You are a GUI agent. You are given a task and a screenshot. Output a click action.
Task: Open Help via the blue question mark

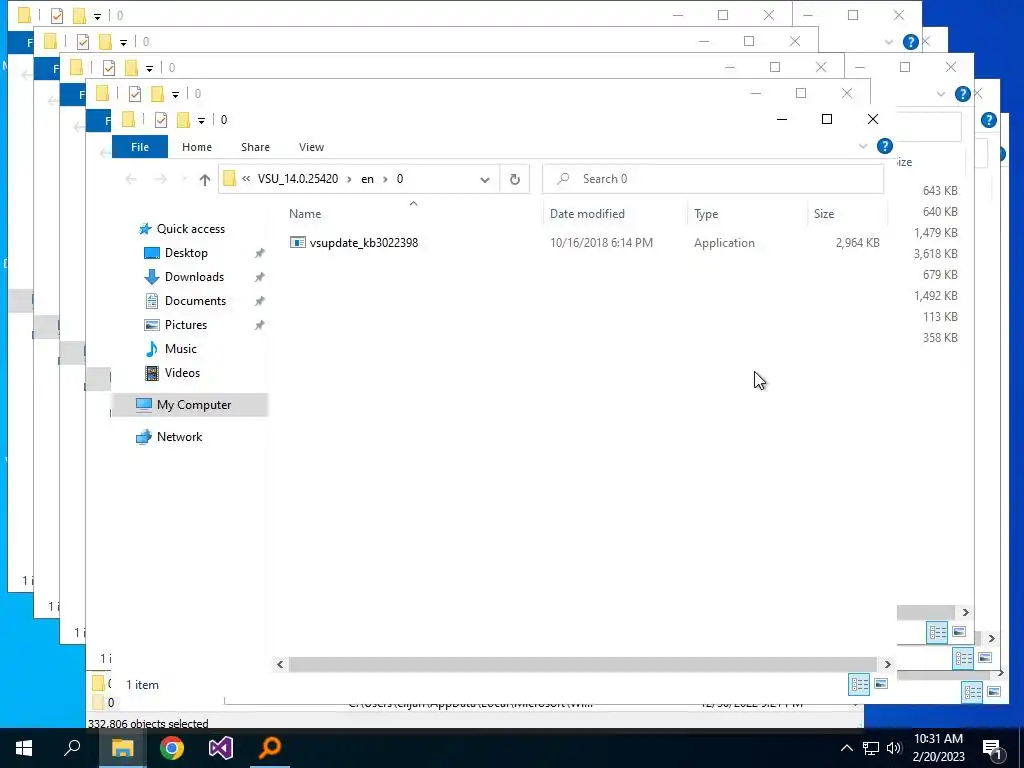point(884,146)
